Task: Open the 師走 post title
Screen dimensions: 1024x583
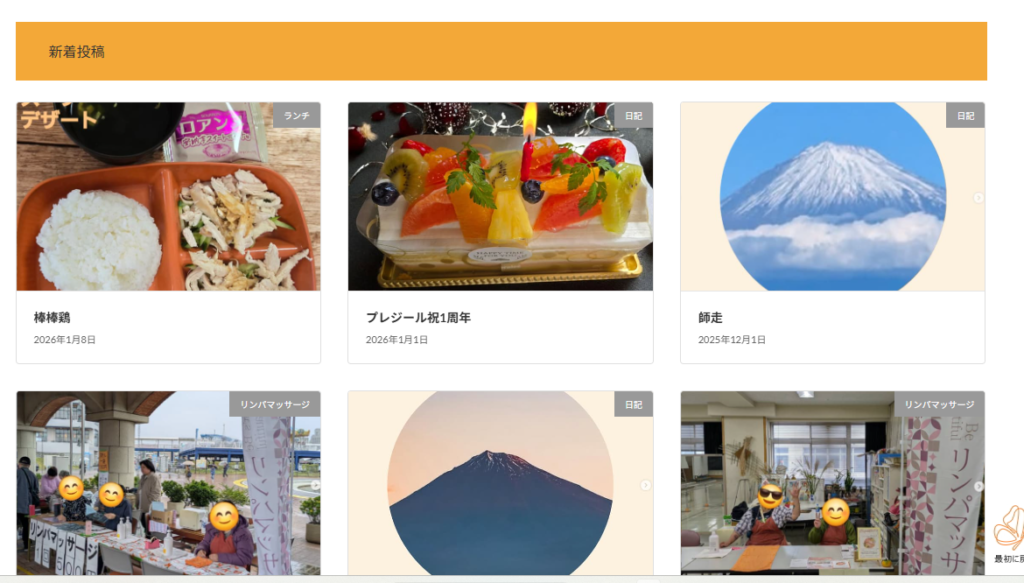Action: click(710, 317)
